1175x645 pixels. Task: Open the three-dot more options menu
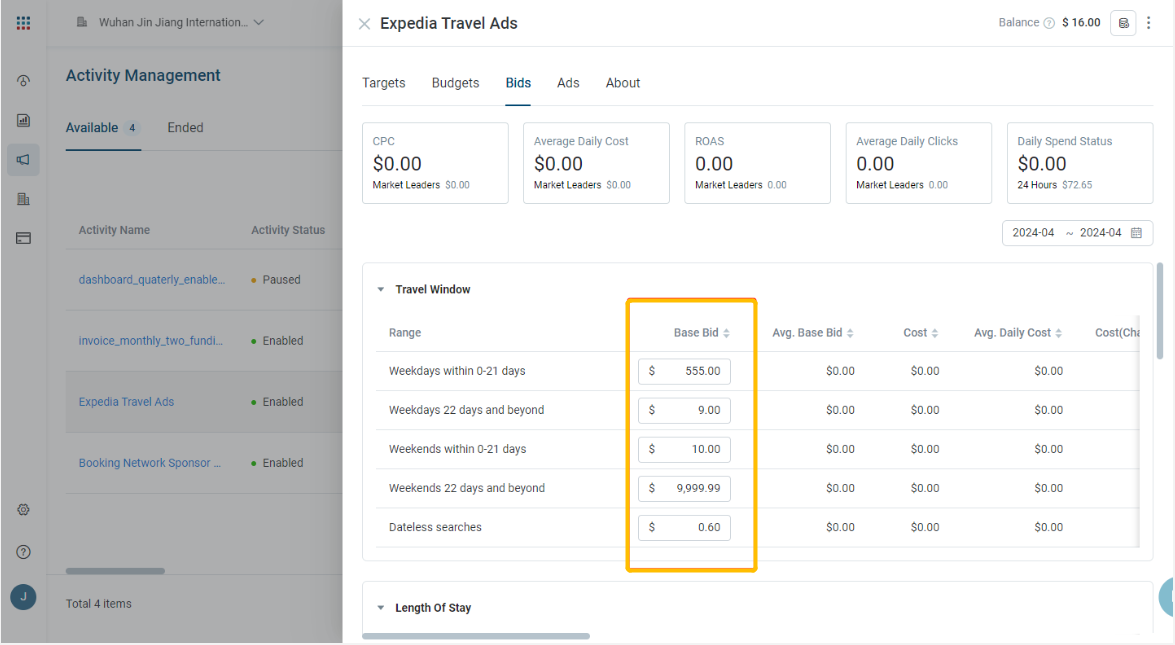point(1149,23)
